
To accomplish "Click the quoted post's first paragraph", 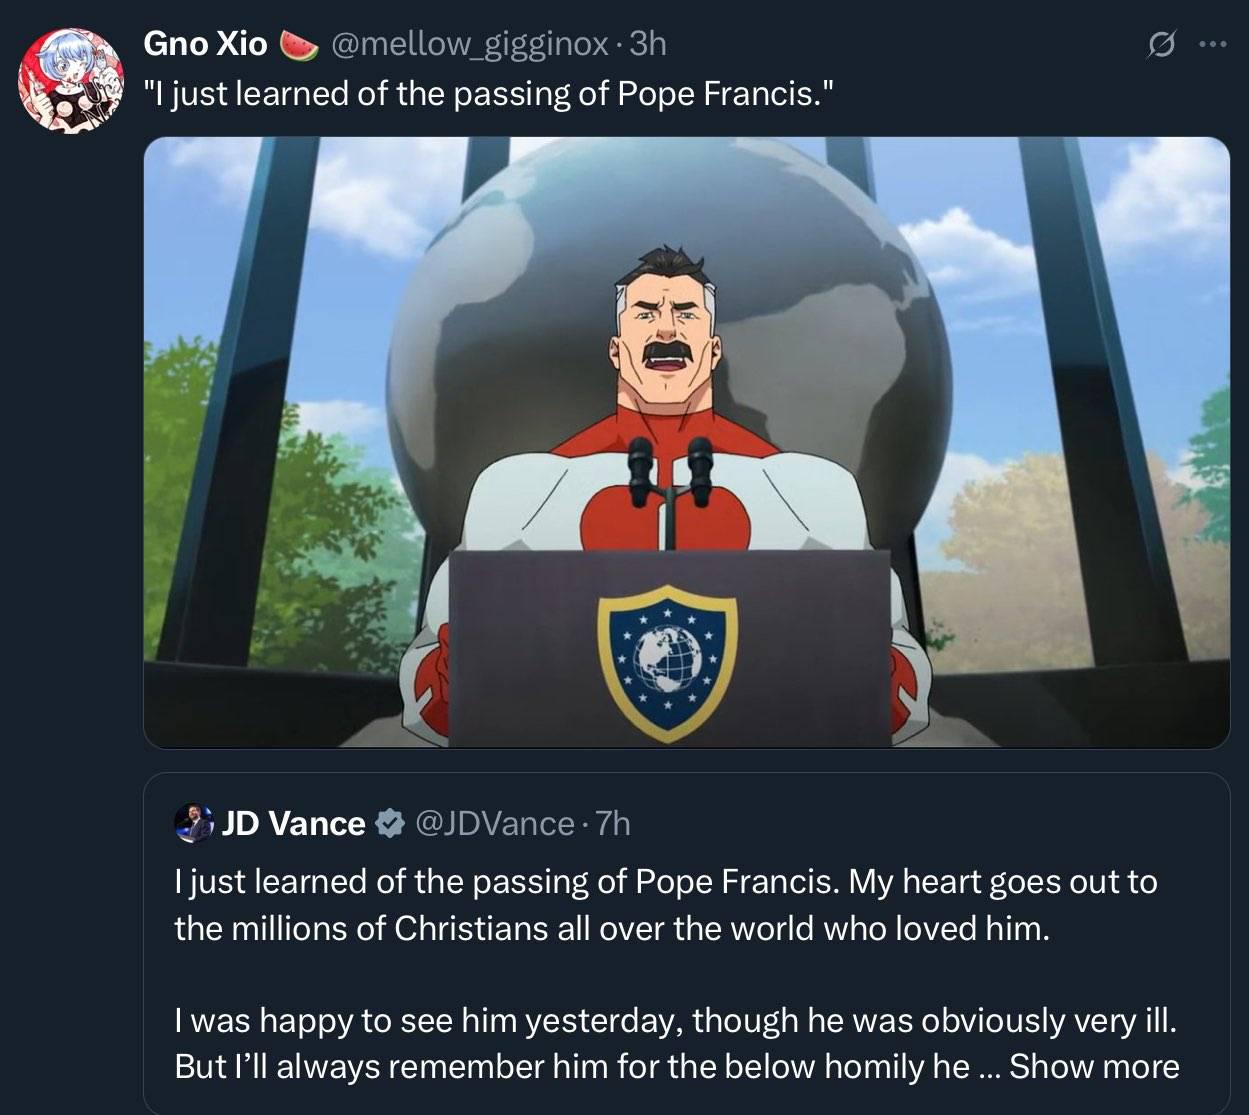I will click(x=665, y=905).
